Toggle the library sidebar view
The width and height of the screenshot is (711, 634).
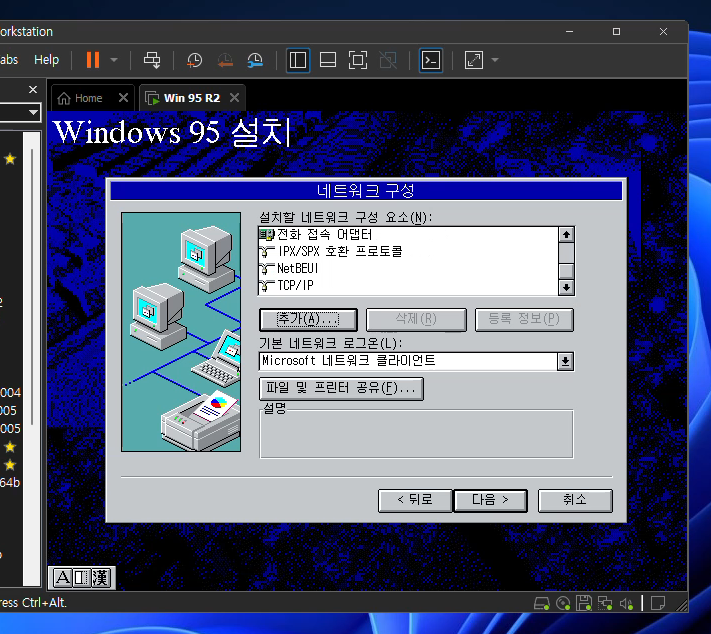pos(298,60)
